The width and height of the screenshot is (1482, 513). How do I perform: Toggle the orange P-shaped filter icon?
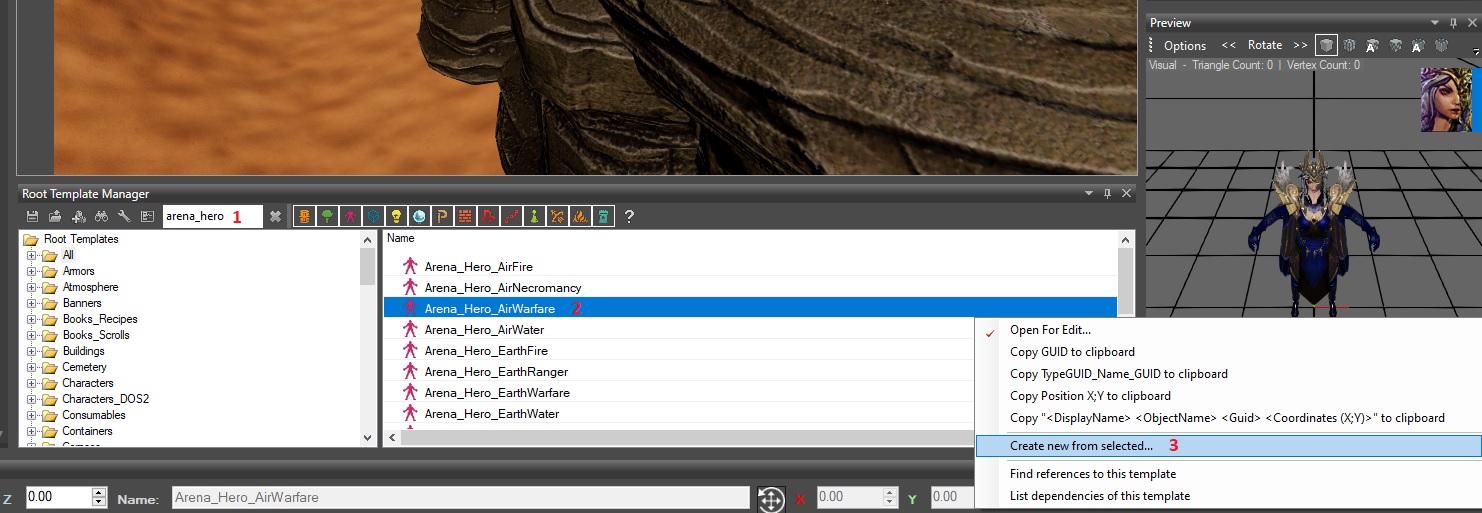441,216
